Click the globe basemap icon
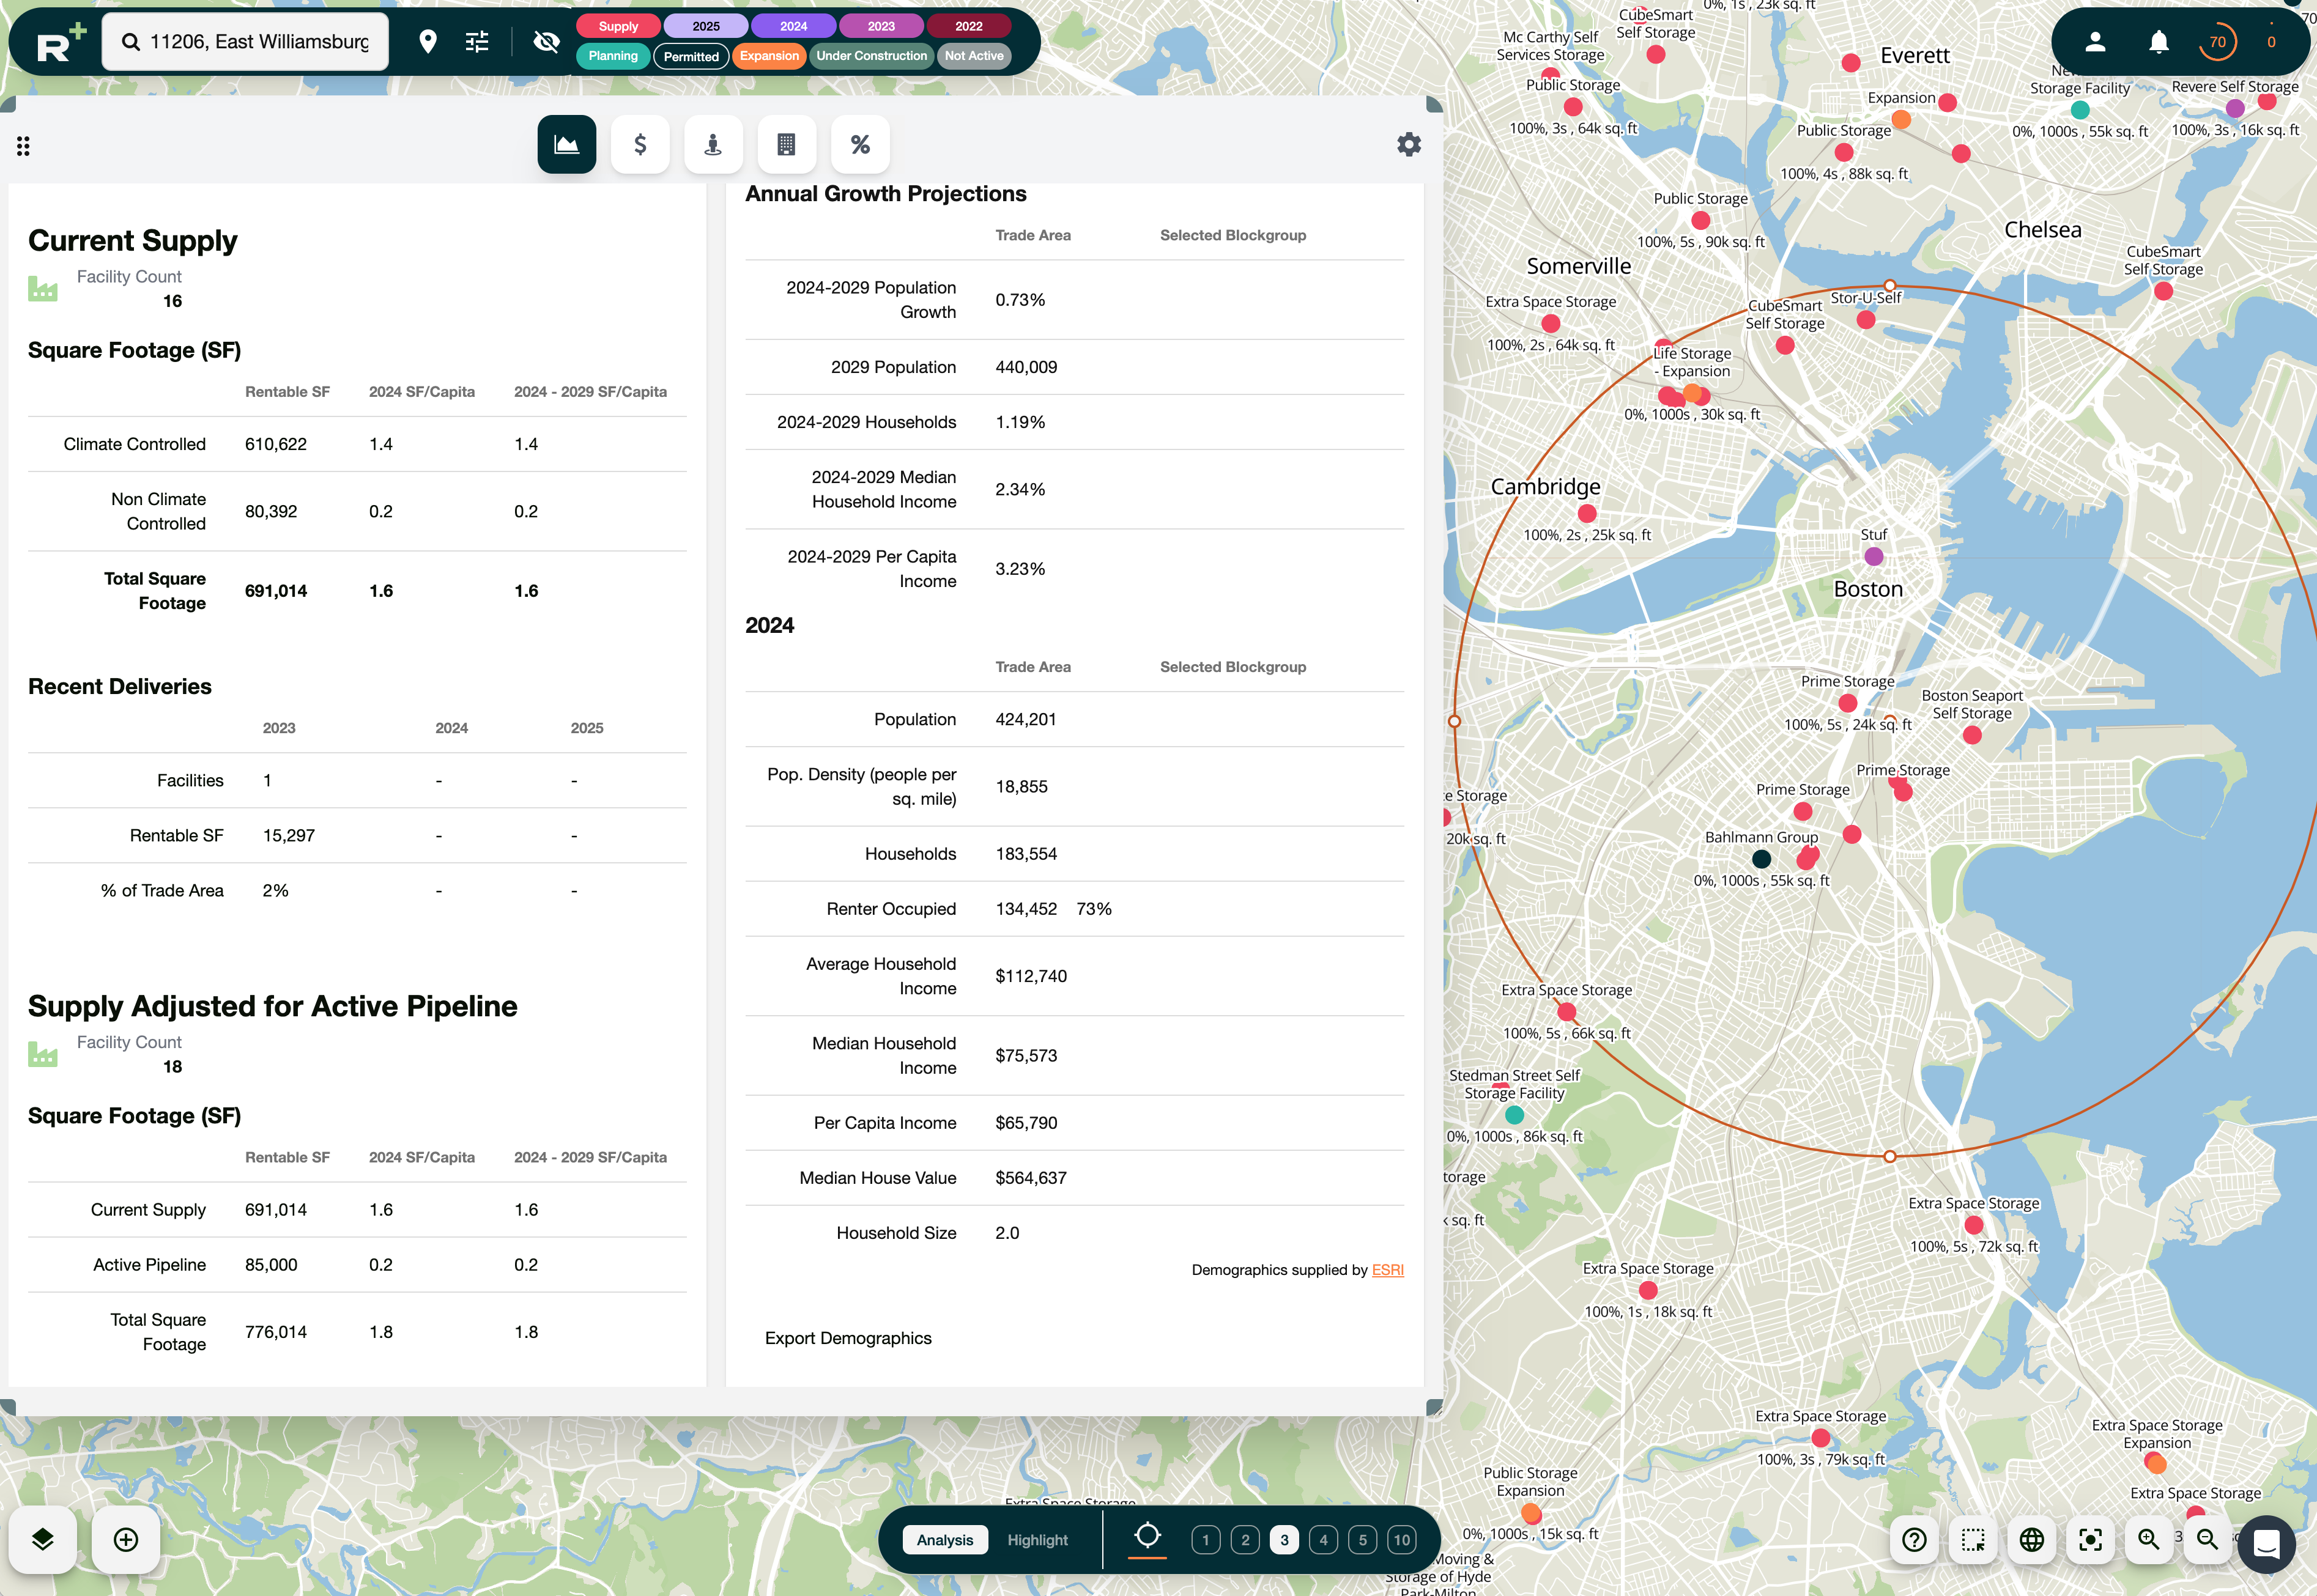The height and width of the screenshot is (1596, 2317). pyautogui.click(x=2031, y=1539)
